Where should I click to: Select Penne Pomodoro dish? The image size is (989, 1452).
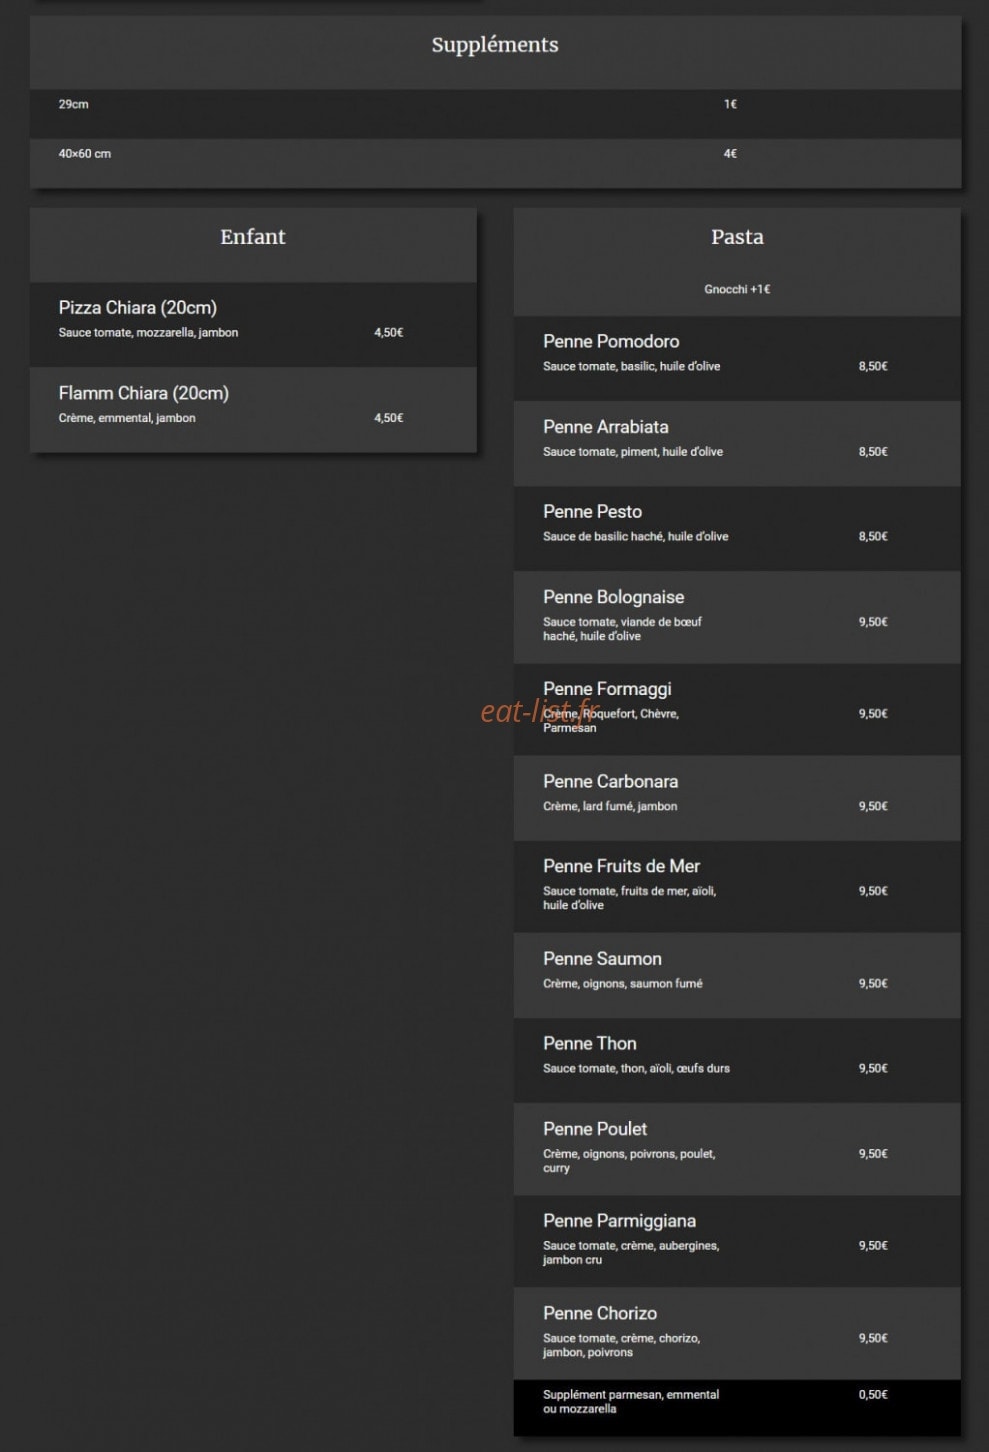point(737,359)
